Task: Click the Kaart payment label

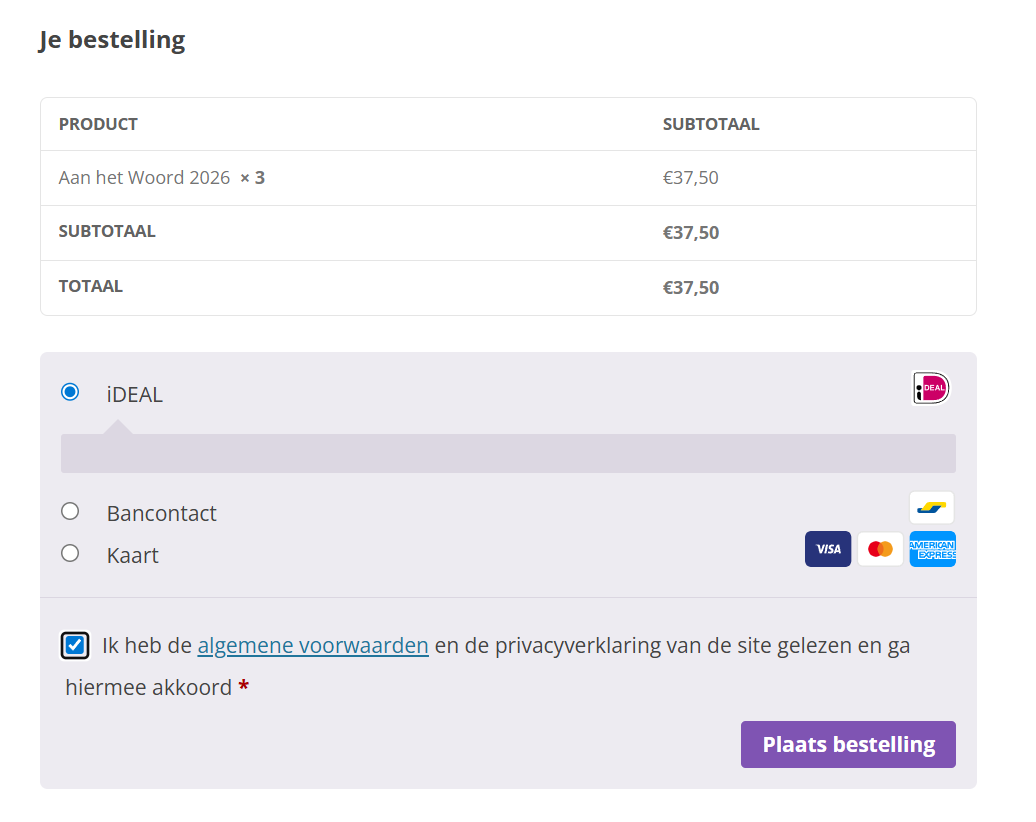Action: 133,556
